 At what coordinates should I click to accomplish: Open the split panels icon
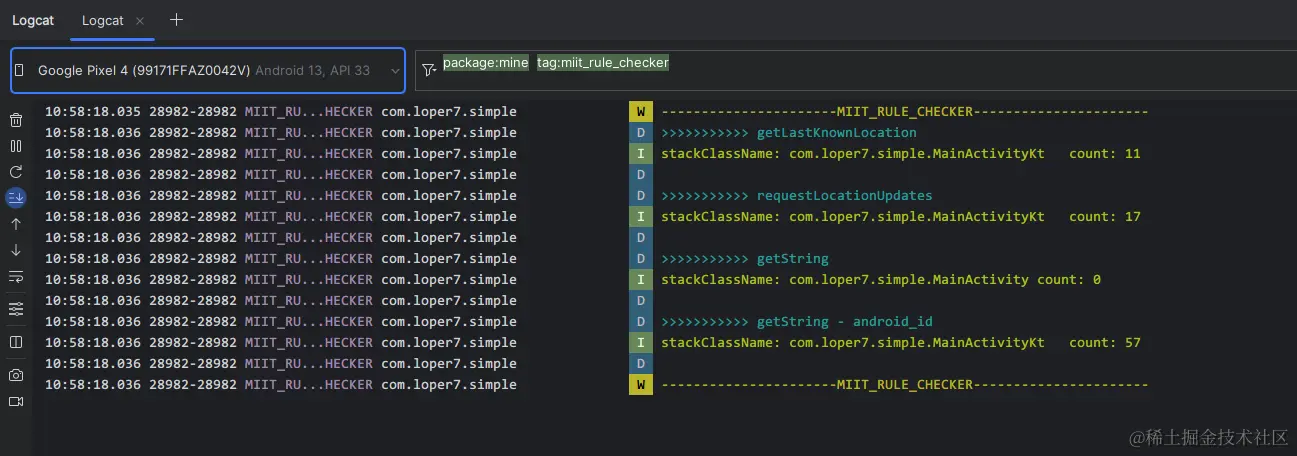coord(16,342)
